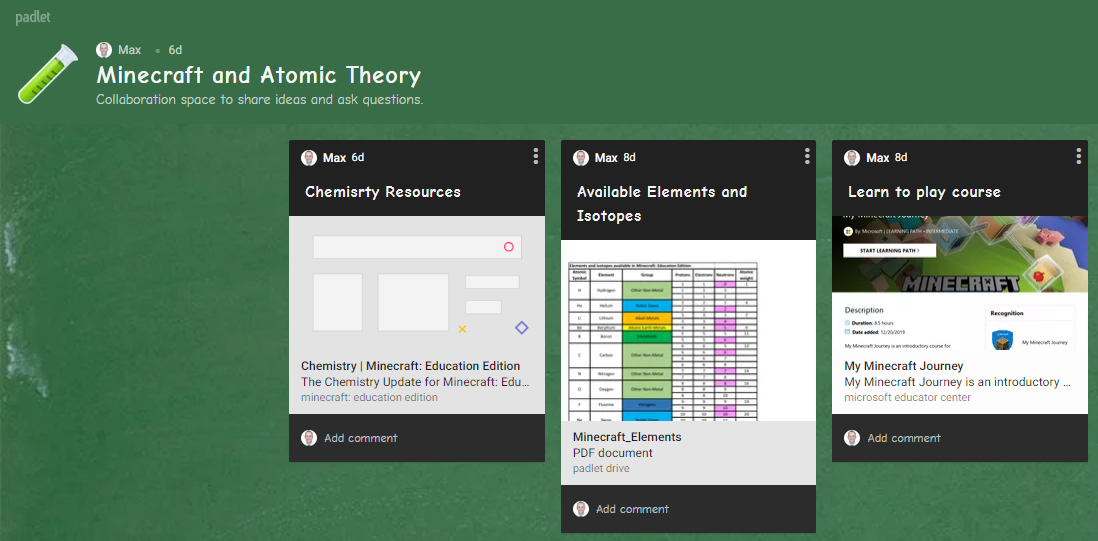Viewport: 1098px width, 541px height.
Task: Add comment on Chemisrty Resources card
Action: tap(361, 438)
